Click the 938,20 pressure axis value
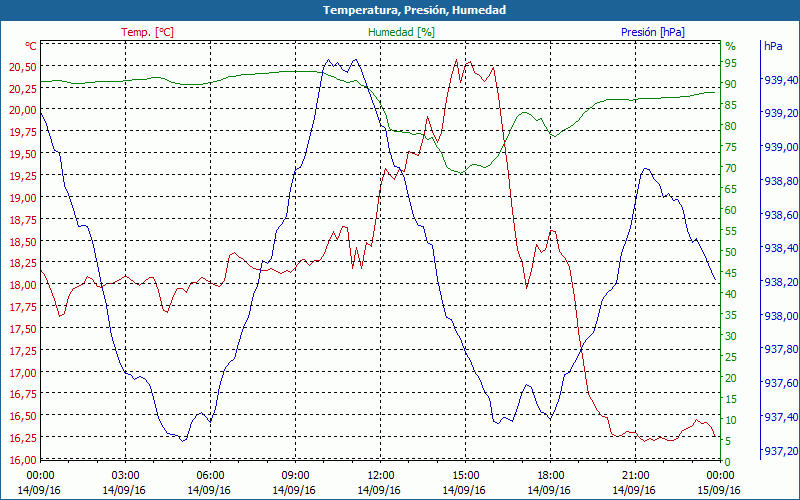Viewport: 800px width, 500px height. tap(779, 282)
